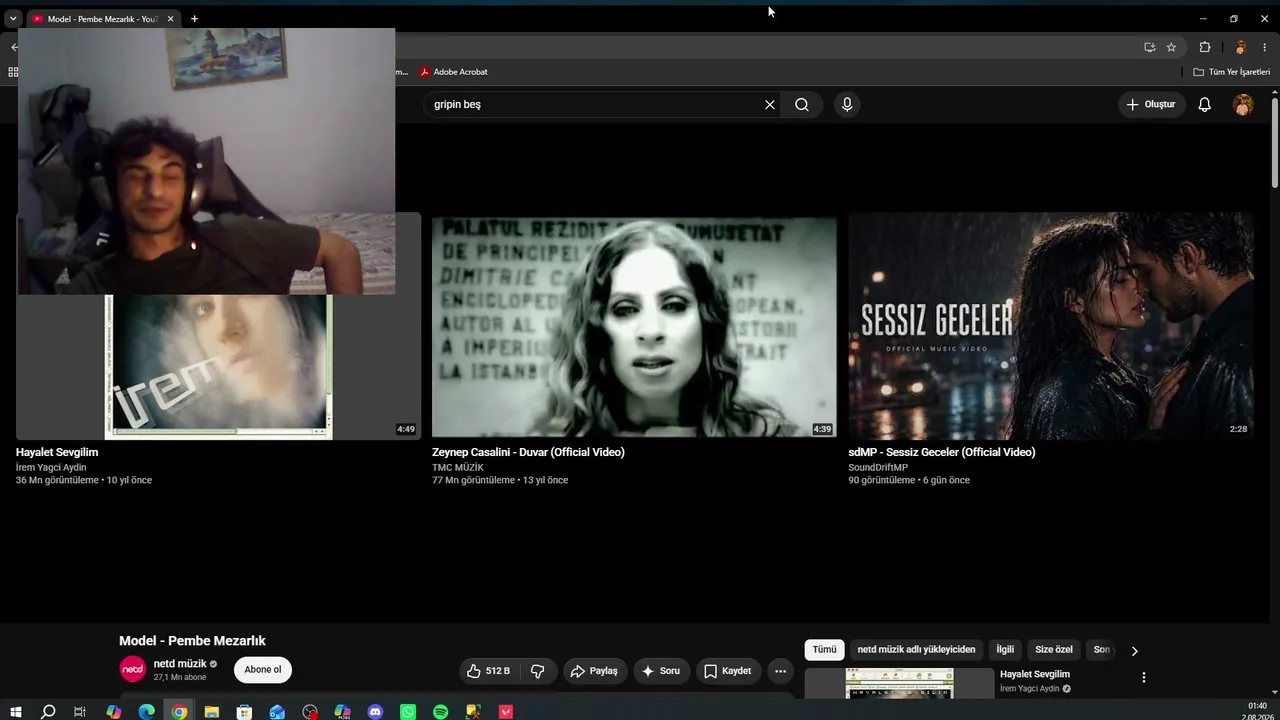Save the video with Kaydet
The image size is (1280, 720).
click(728, 671)
